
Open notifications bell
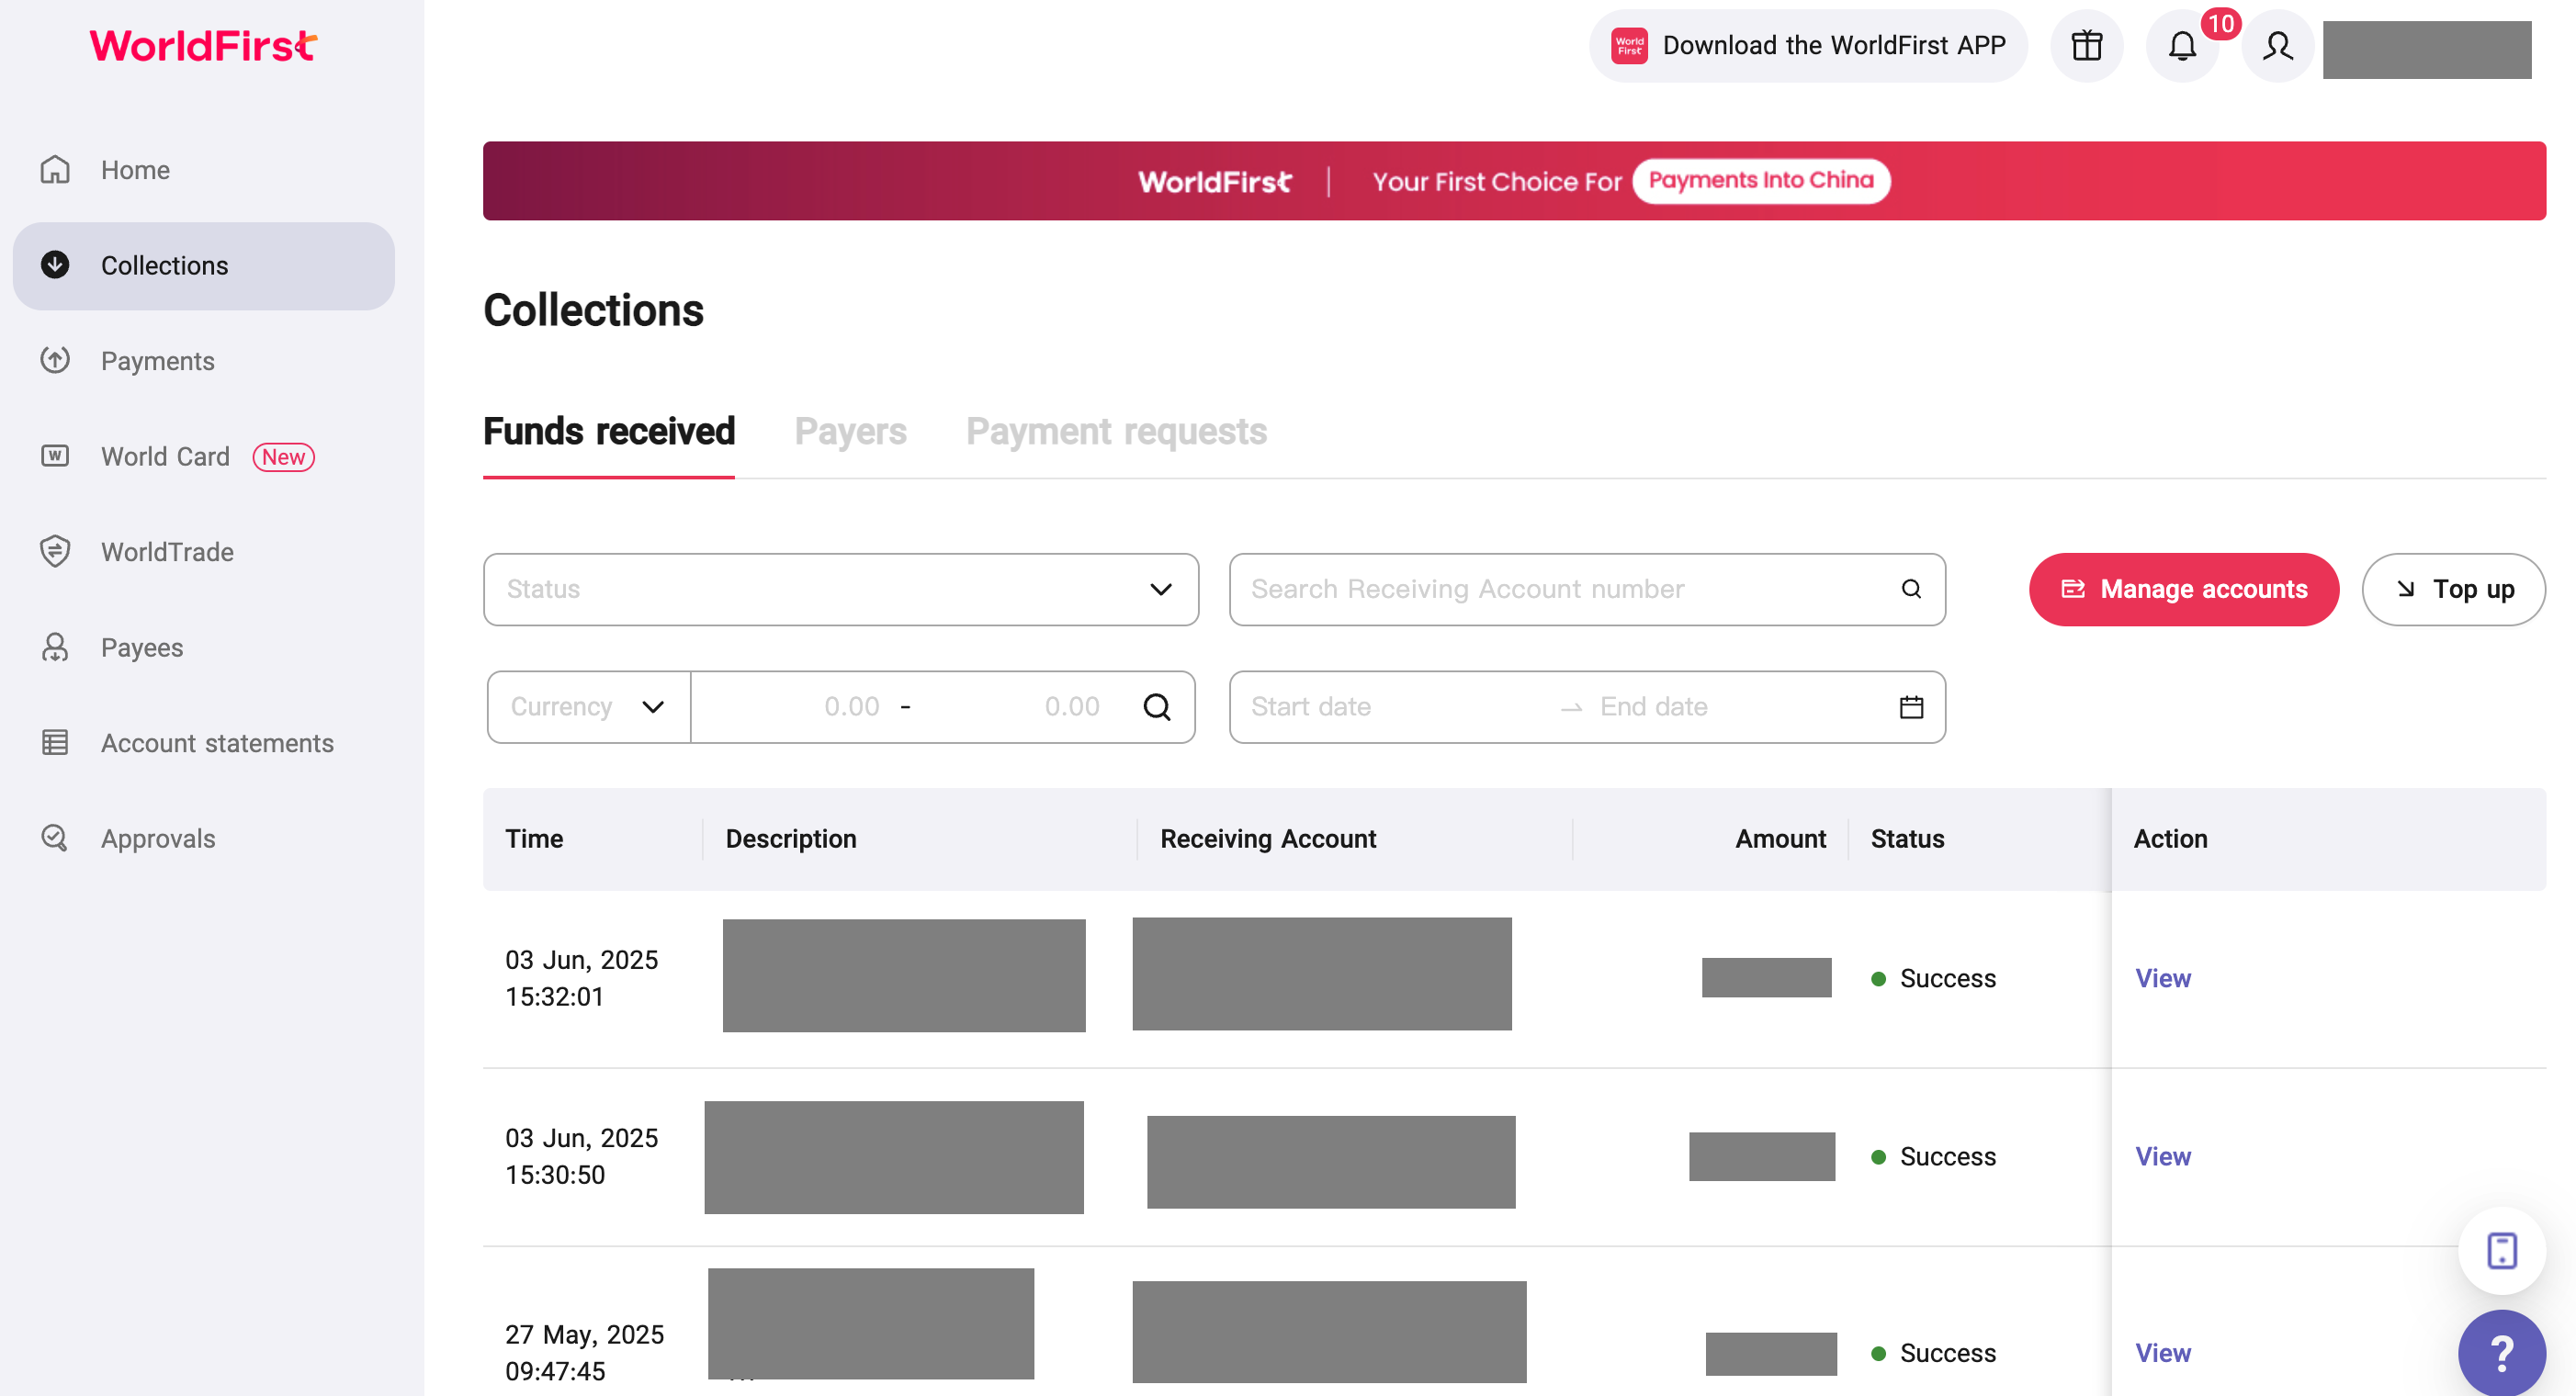click(2182, 46)
